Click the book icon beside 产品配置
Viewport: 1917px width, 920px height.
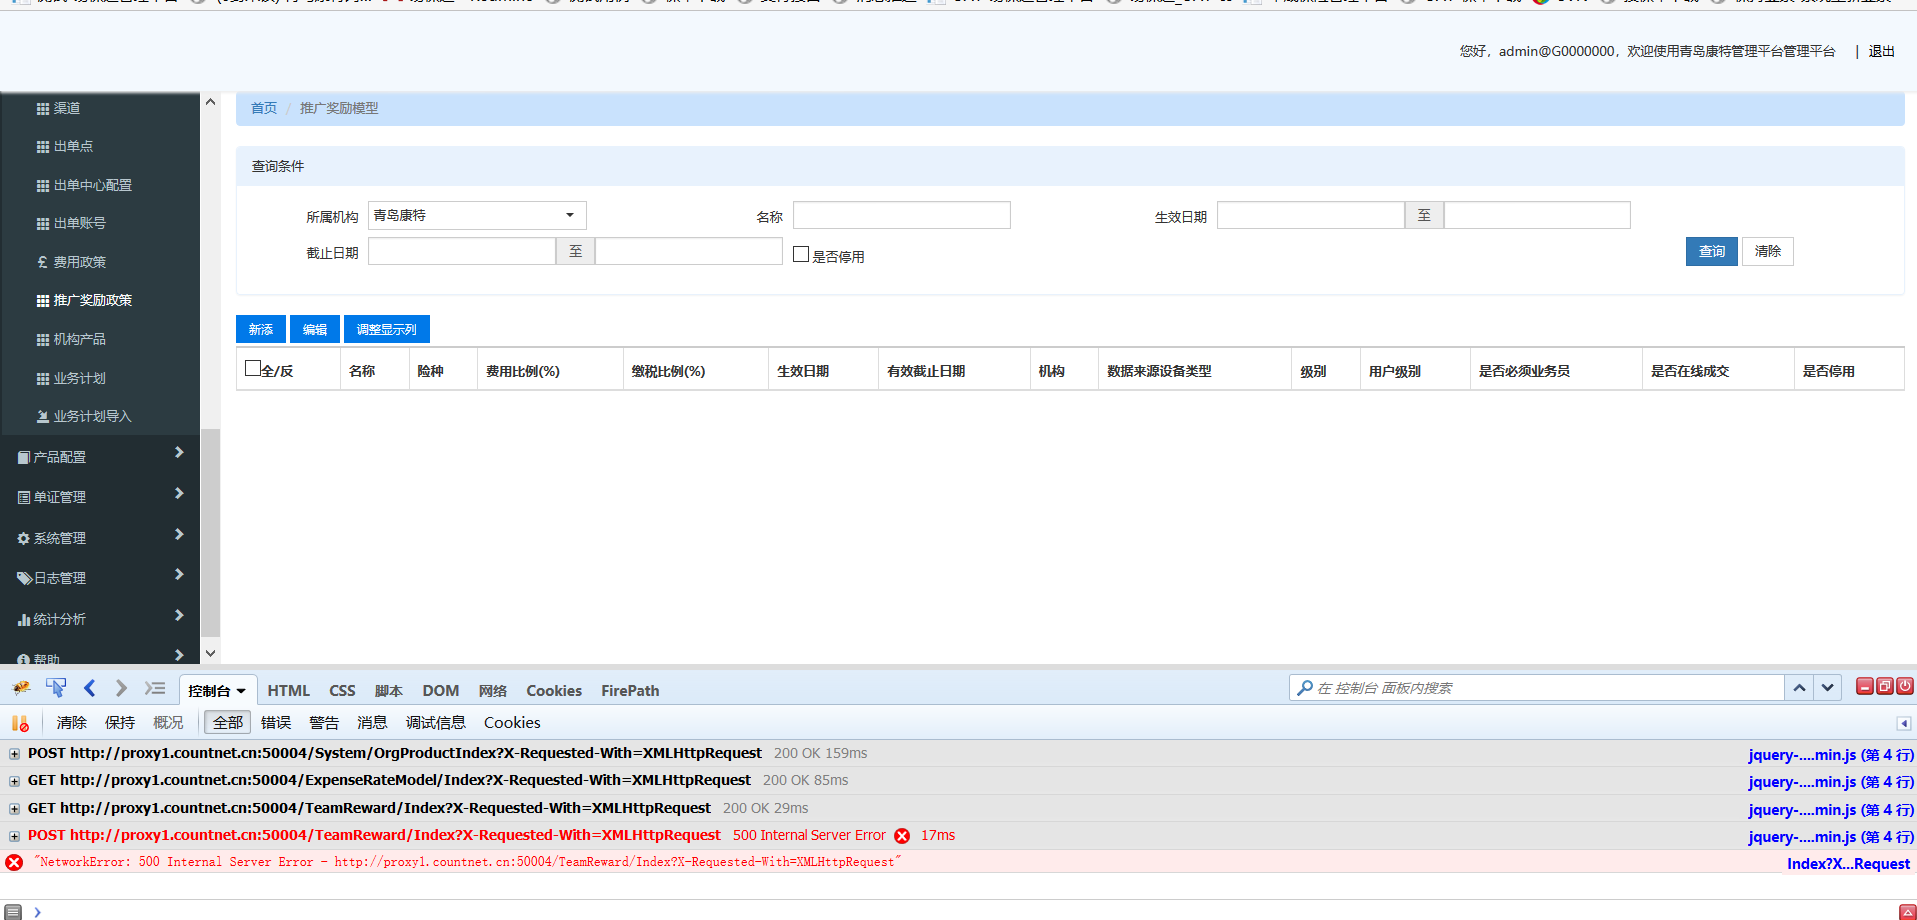24,457
